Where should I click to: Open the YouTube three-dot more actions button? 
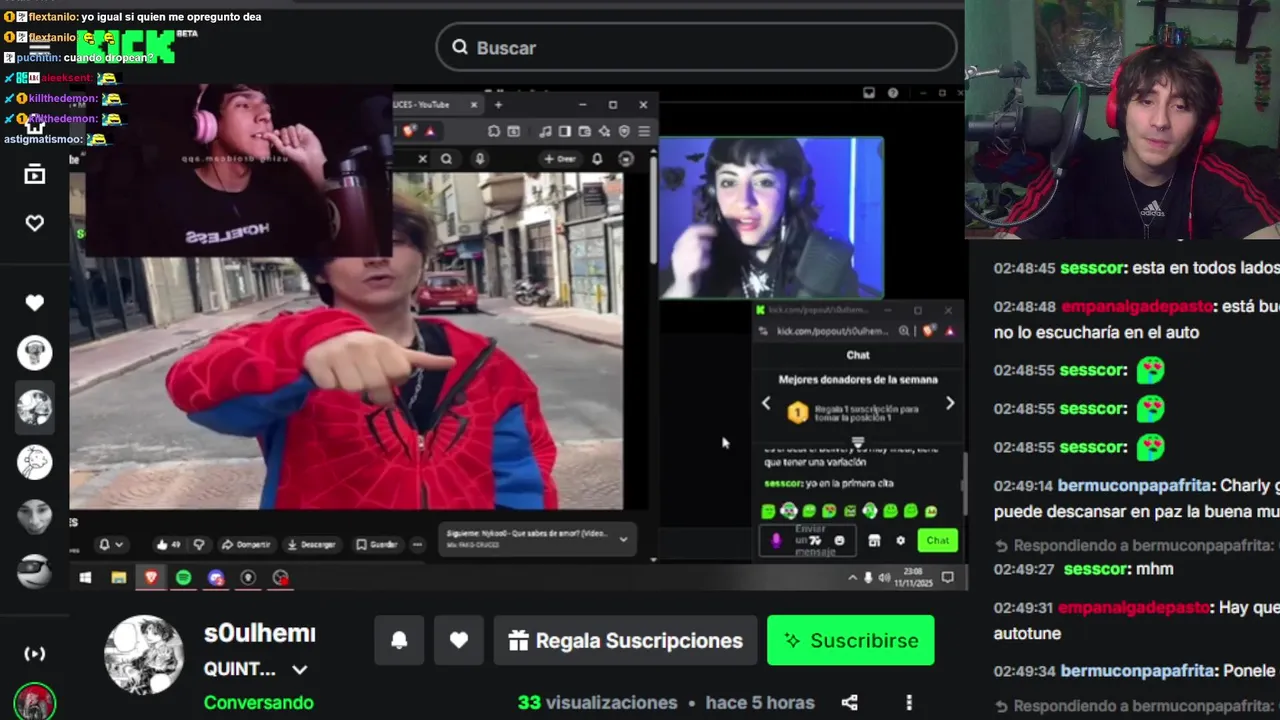[418, 544]
